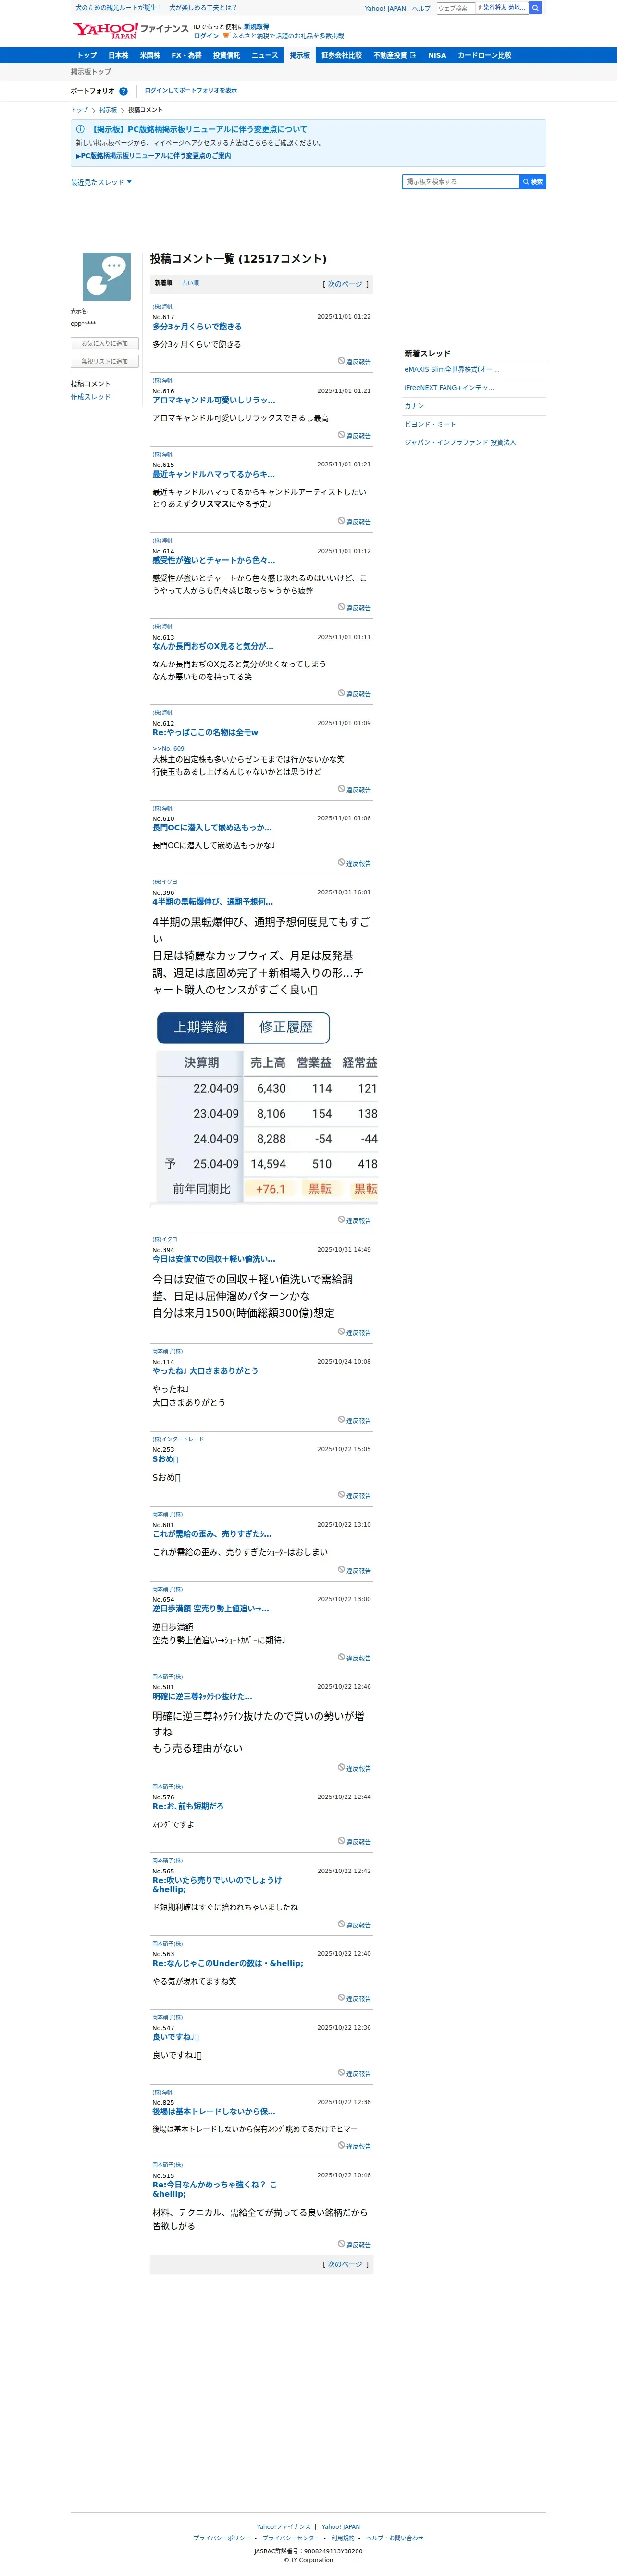Report violation on comment No.114
This screenshot has width=617, height=2576.
[354, 1421]
